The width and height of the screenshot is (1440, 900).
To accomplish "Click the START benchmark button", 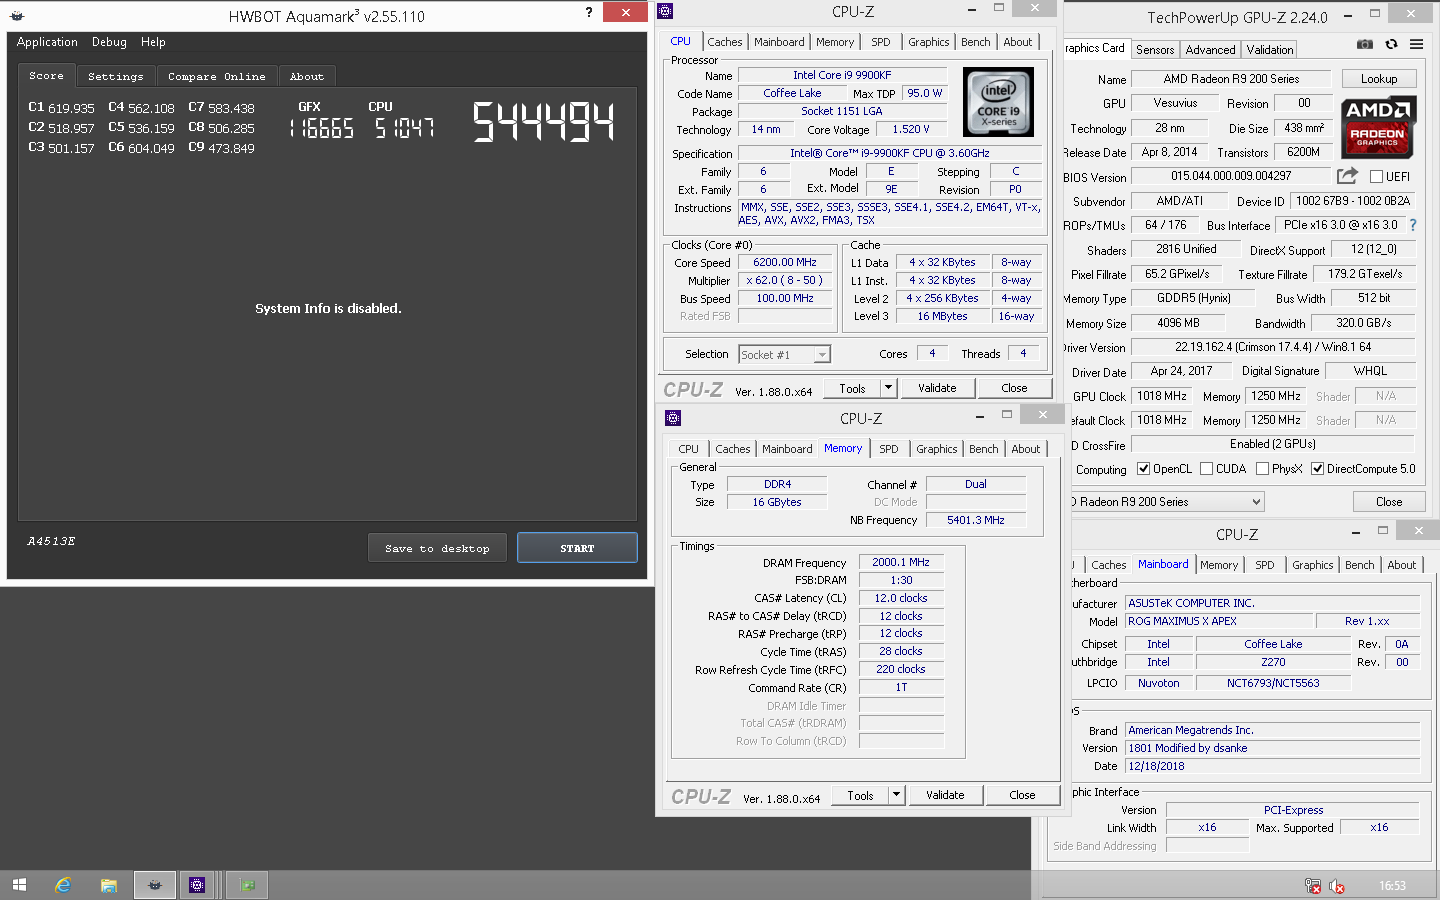I will coord(577,548).
